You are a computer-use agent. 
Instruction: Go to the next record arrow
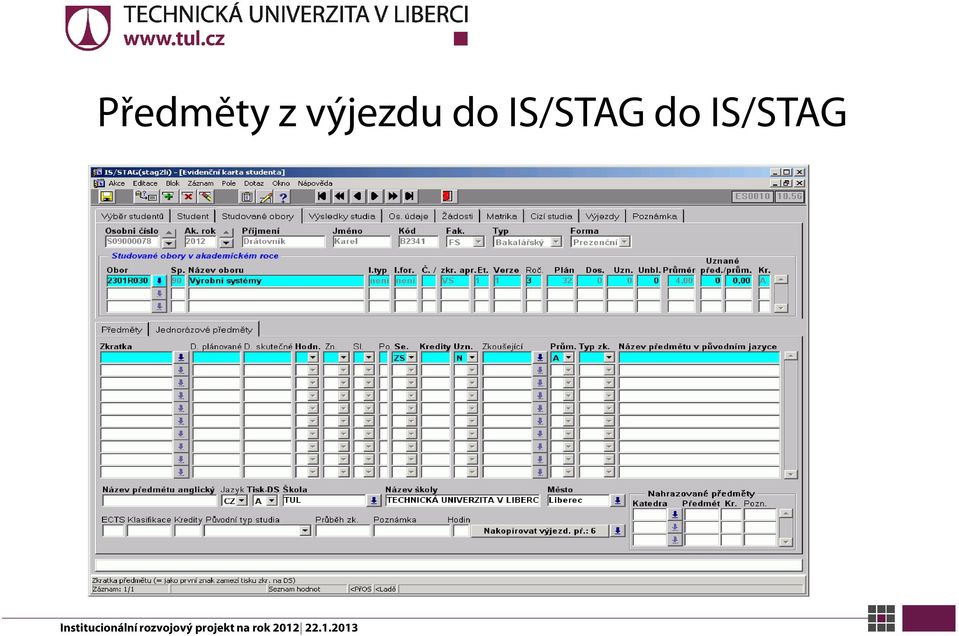(x=374, y=196)
